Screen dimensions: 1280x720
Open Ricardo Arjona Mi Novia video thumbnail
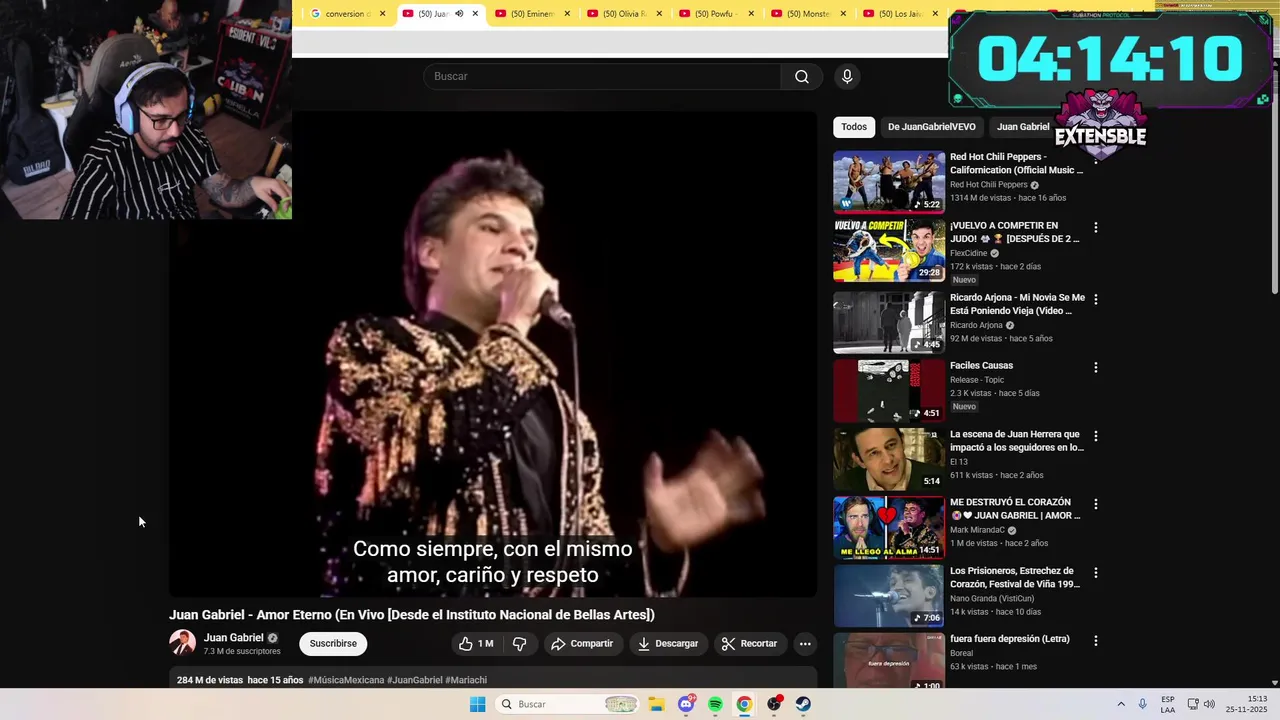coord(889,322)
